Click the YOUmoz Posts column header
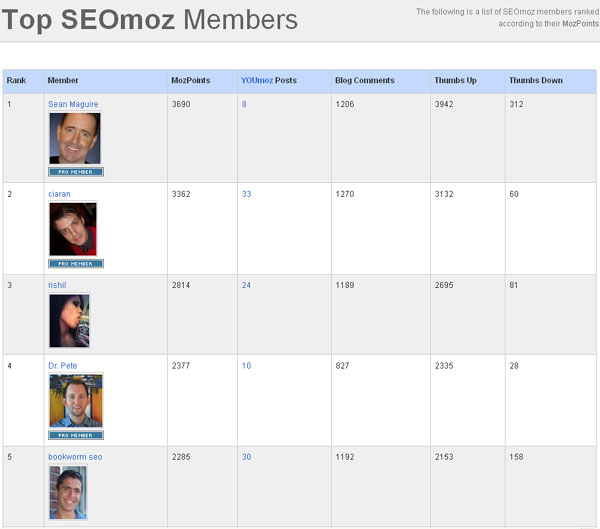600x529 pixels. 268,81
